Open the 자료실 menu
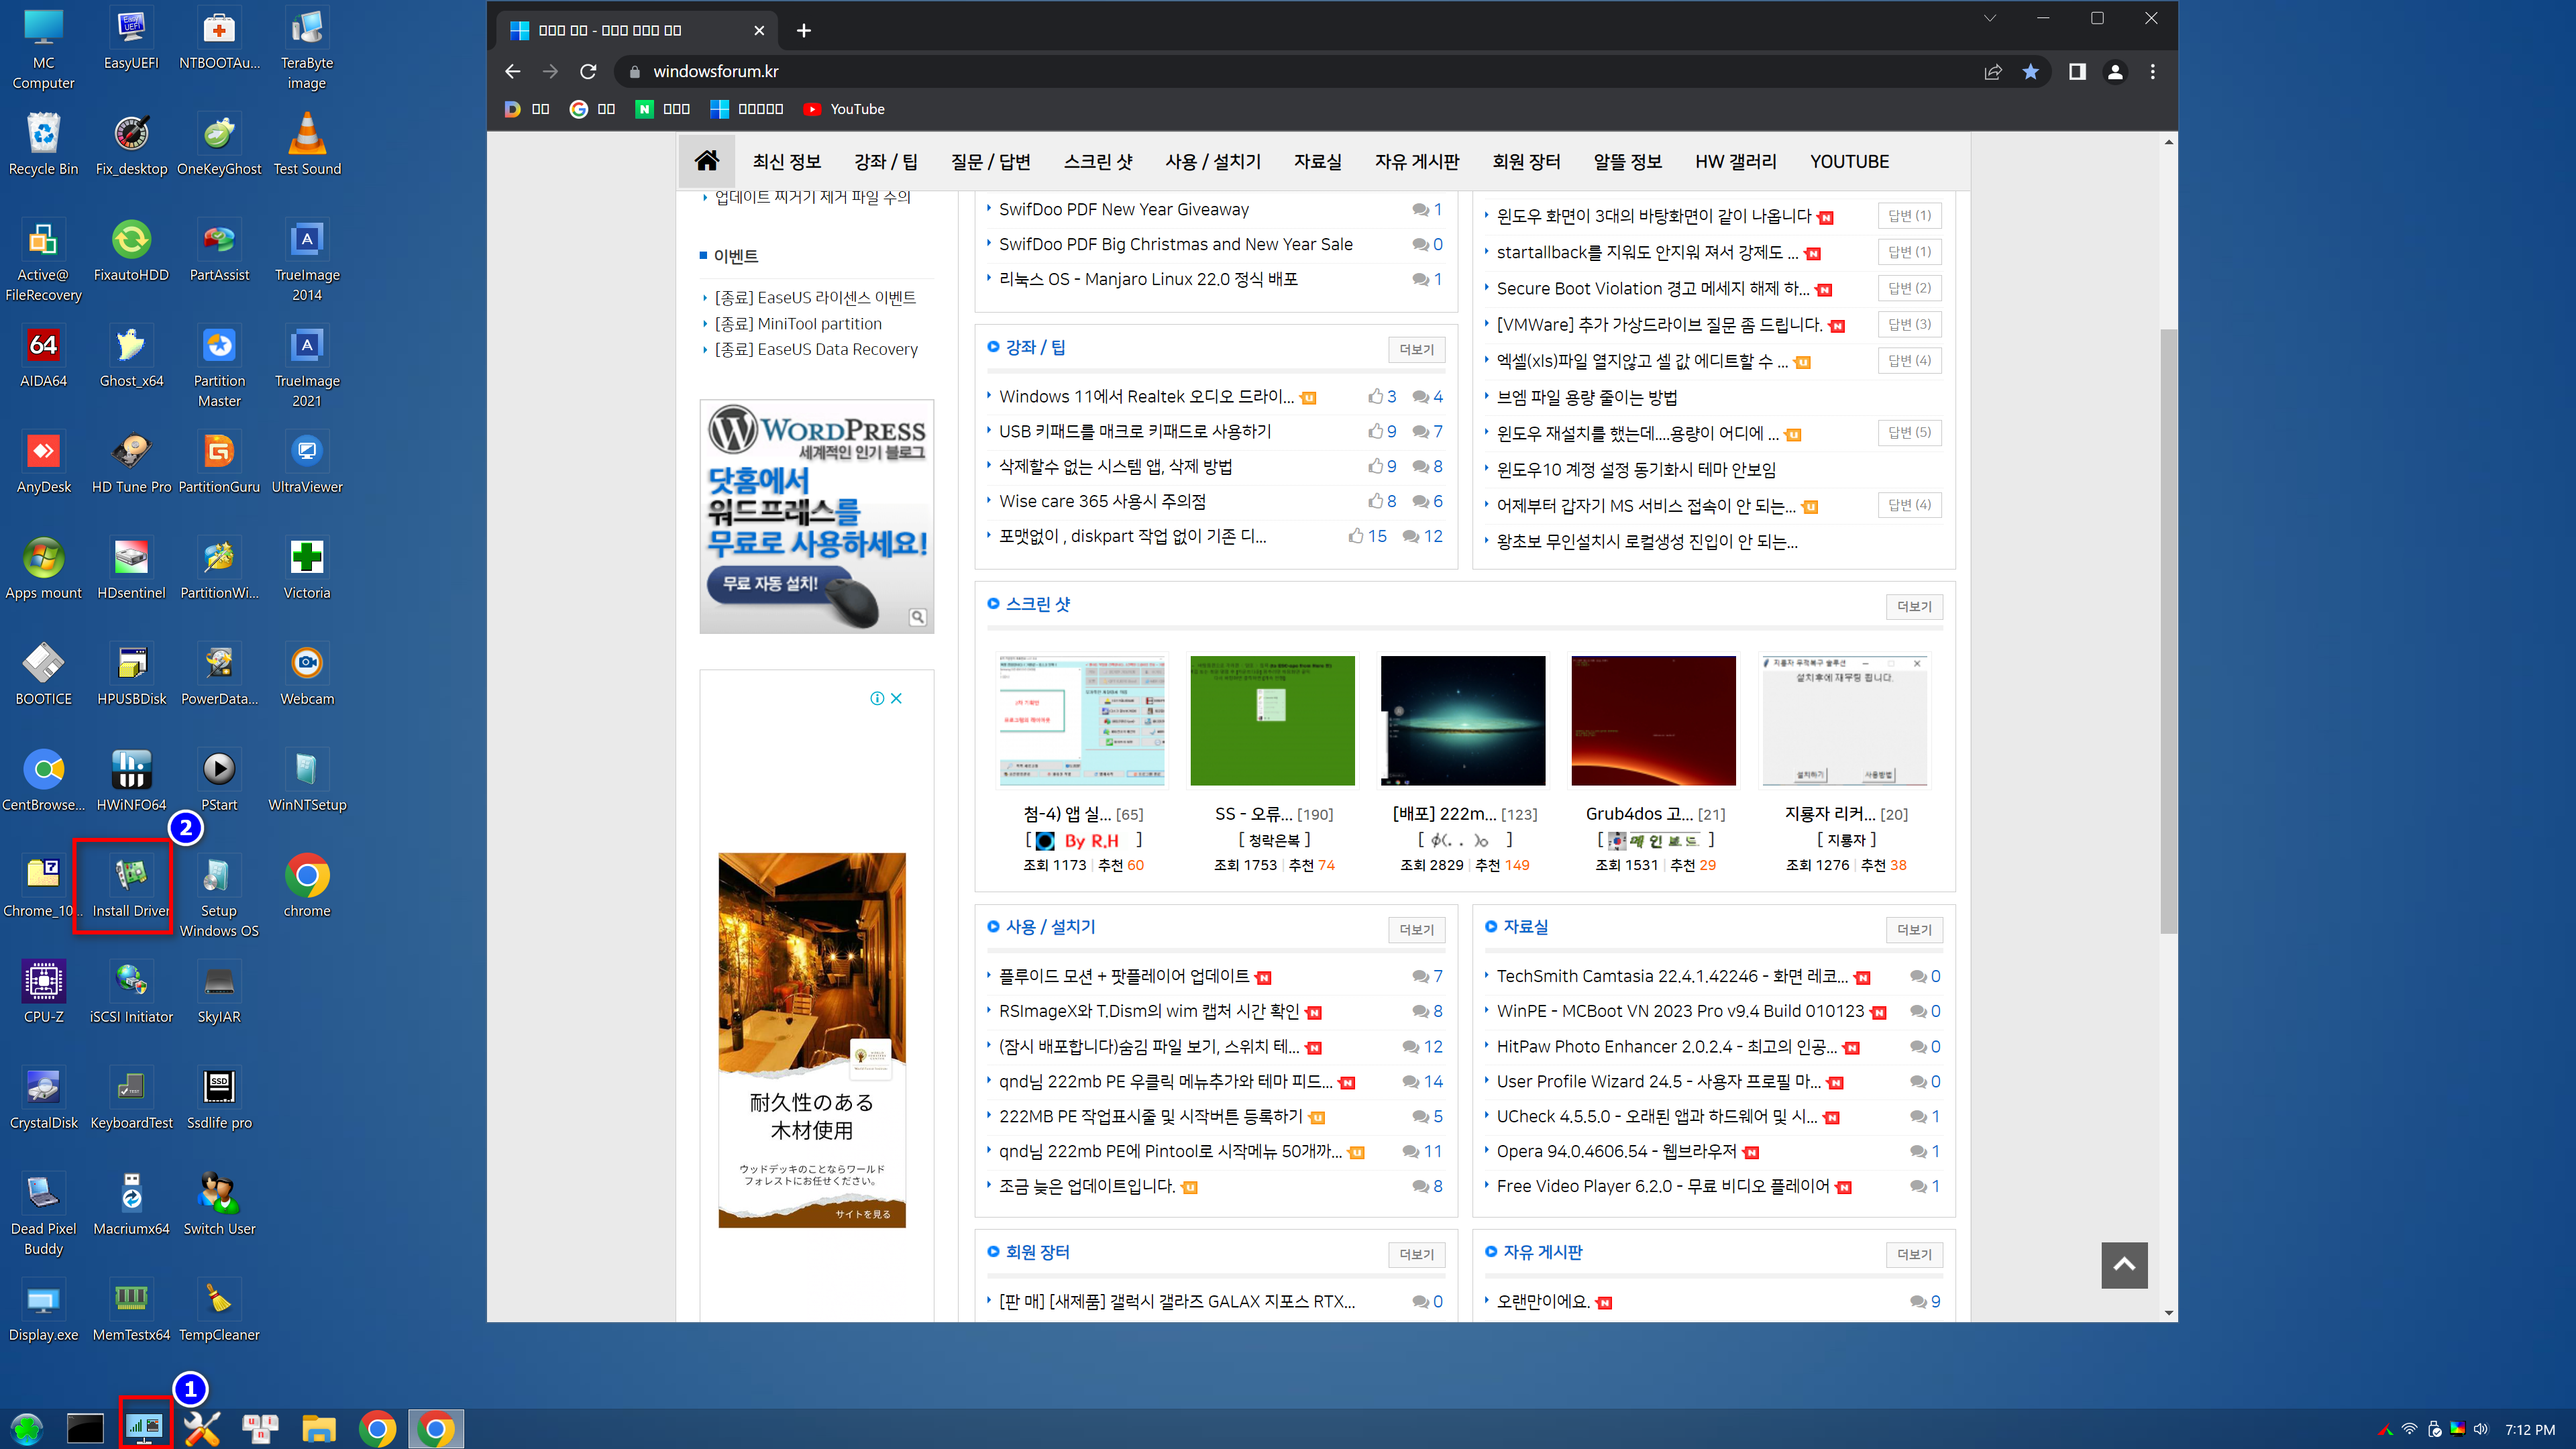Viewport: 2576px width, 1449px height. (x=1317, y=161)
